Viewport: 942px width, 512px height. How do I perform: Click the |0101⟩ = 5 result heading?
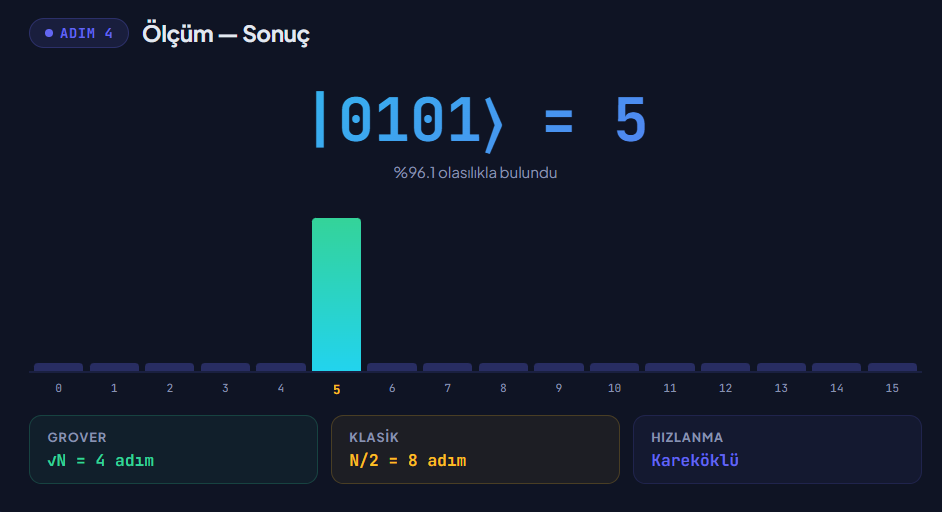point(480,121)
